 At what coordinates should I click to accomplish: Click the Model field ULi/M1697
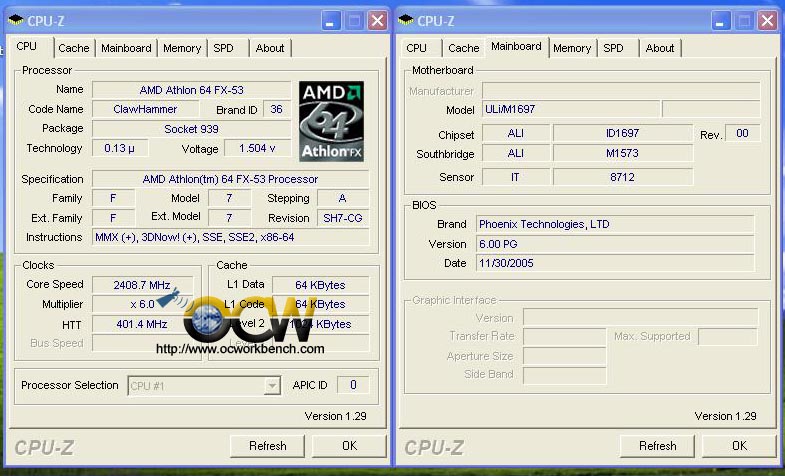(x=571, y=109)
